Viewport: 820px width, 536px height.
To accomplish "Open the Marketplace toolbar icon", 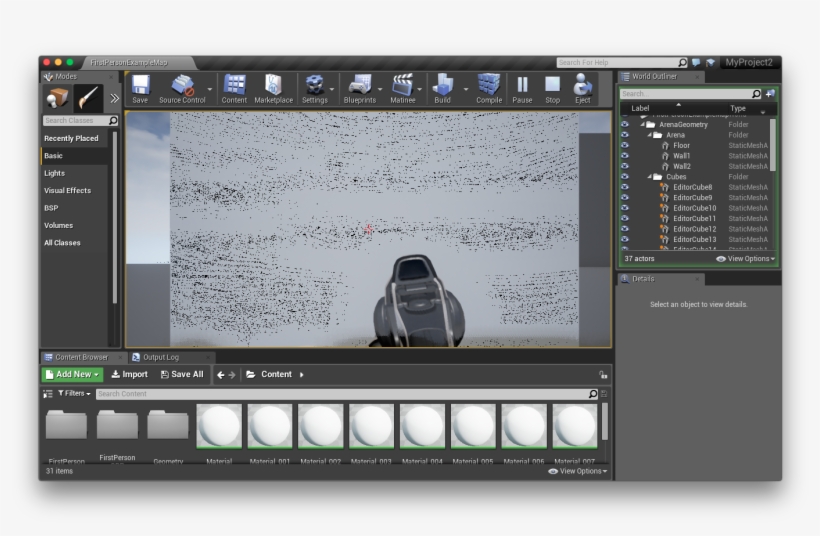I will tap(274, 88).
